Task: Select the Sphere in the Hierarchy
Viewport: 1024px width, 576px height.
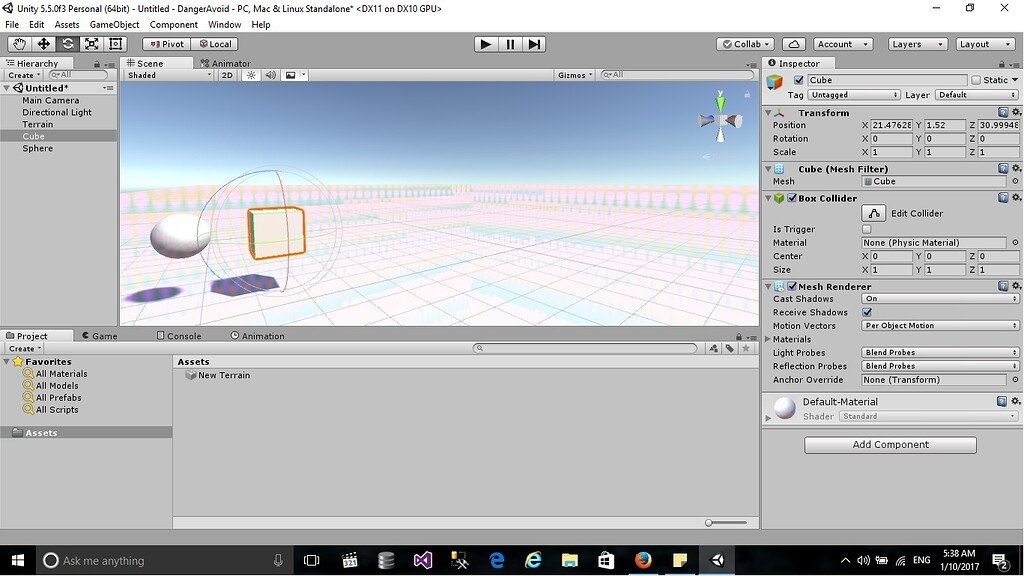Action: point(38,148)
